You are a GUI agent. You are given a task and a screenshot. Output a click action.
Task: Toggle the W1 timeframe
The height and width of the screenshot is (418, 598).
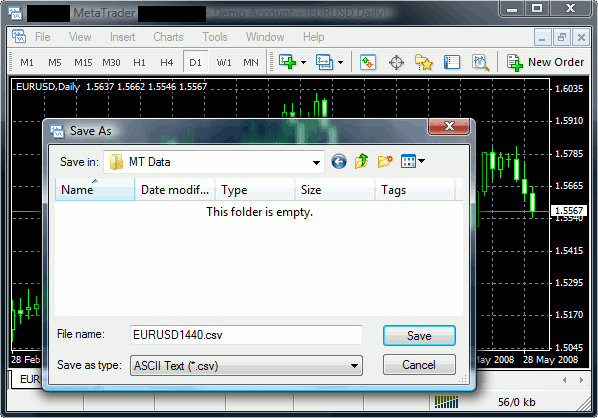click(x=224, y=62)
